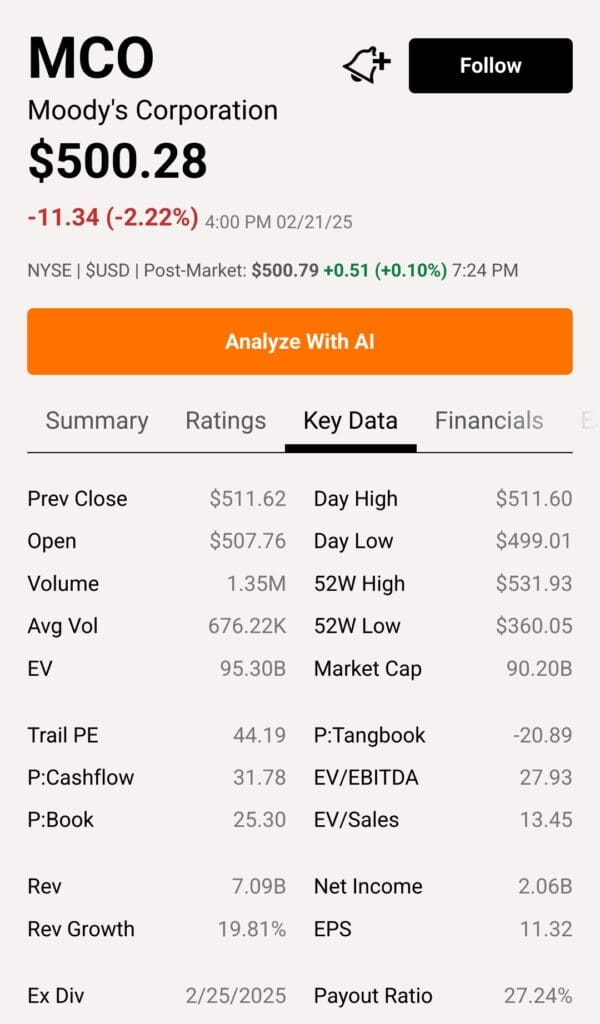Click the 52W High figure

(534, 583)
